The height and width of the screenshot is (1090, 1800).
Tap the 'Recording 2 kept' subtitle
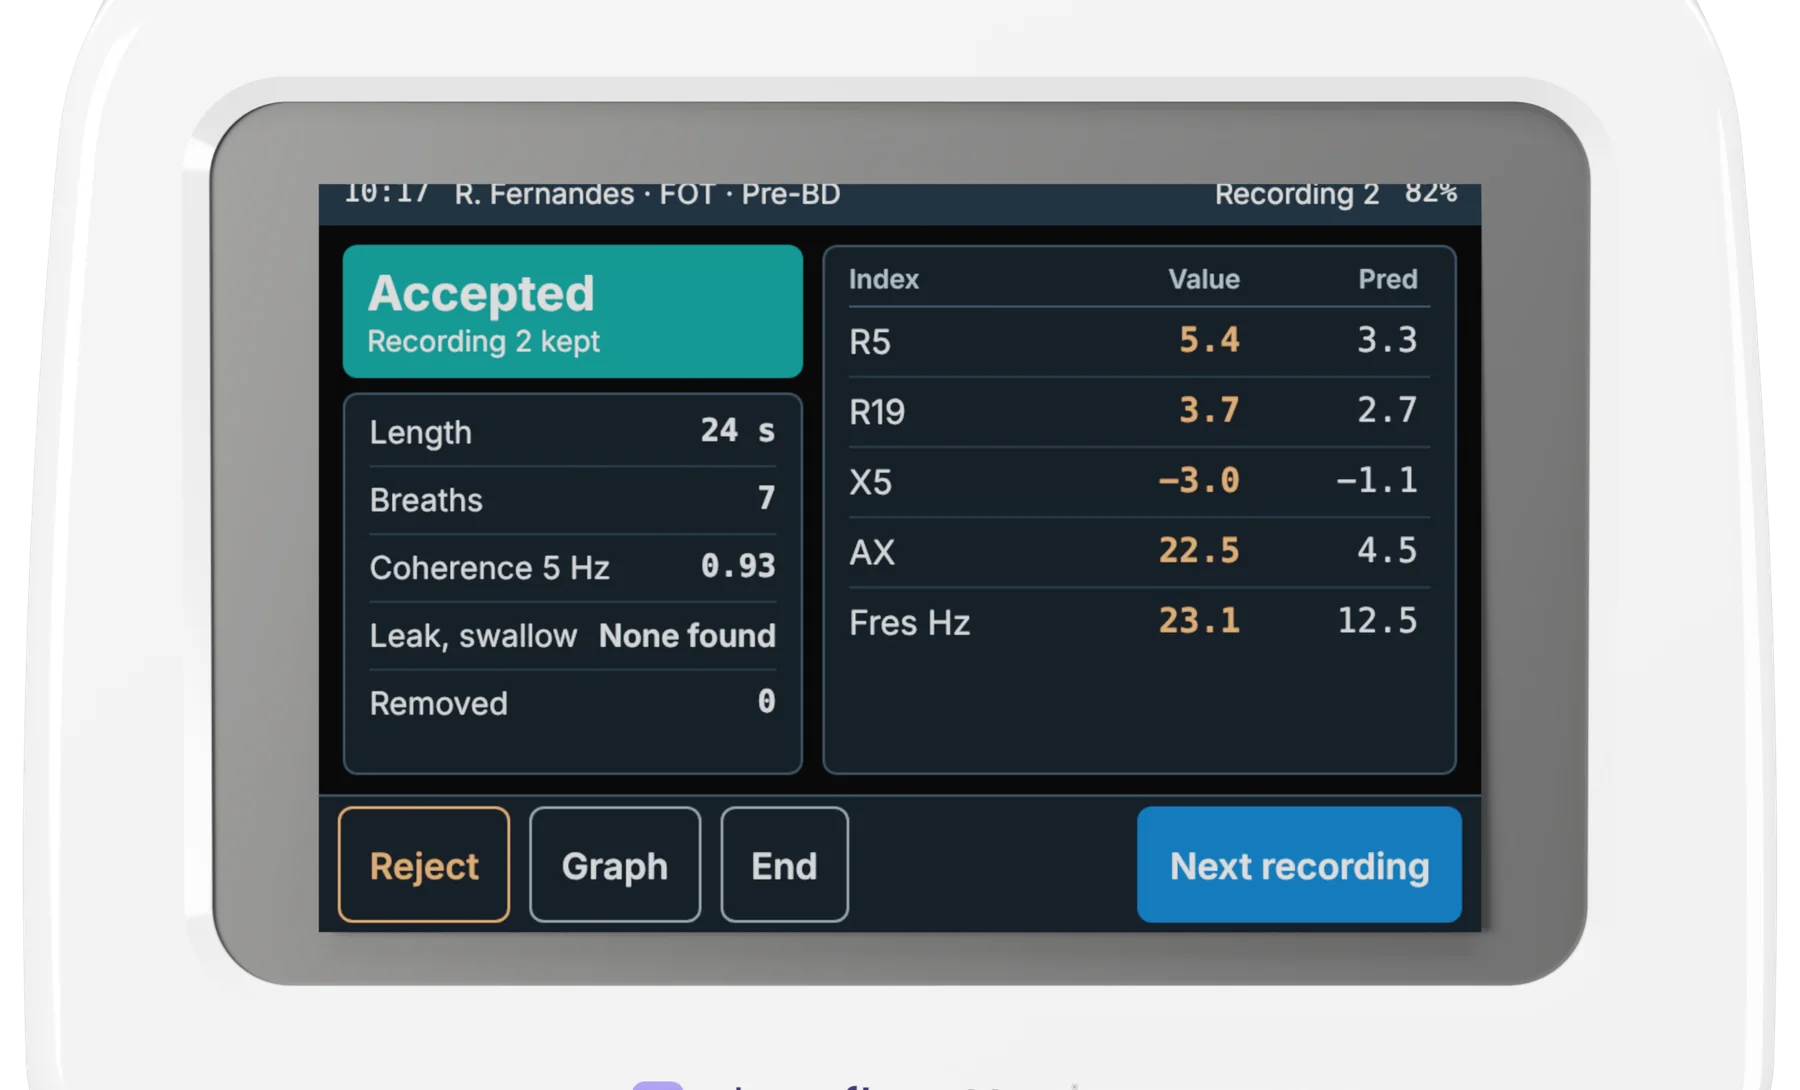click(484, 342)
